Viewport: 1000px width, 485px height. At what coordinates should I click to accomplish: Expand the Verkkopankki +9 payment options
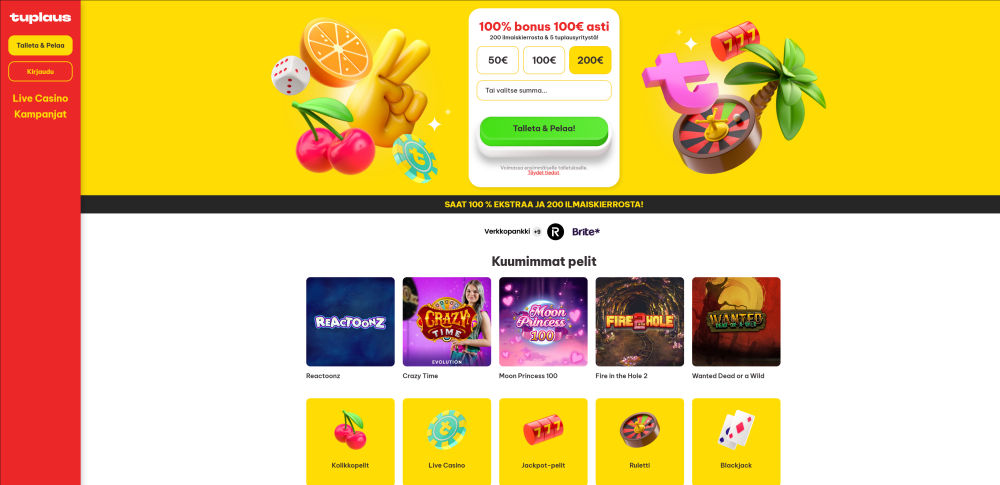click(x=513, y=232)
